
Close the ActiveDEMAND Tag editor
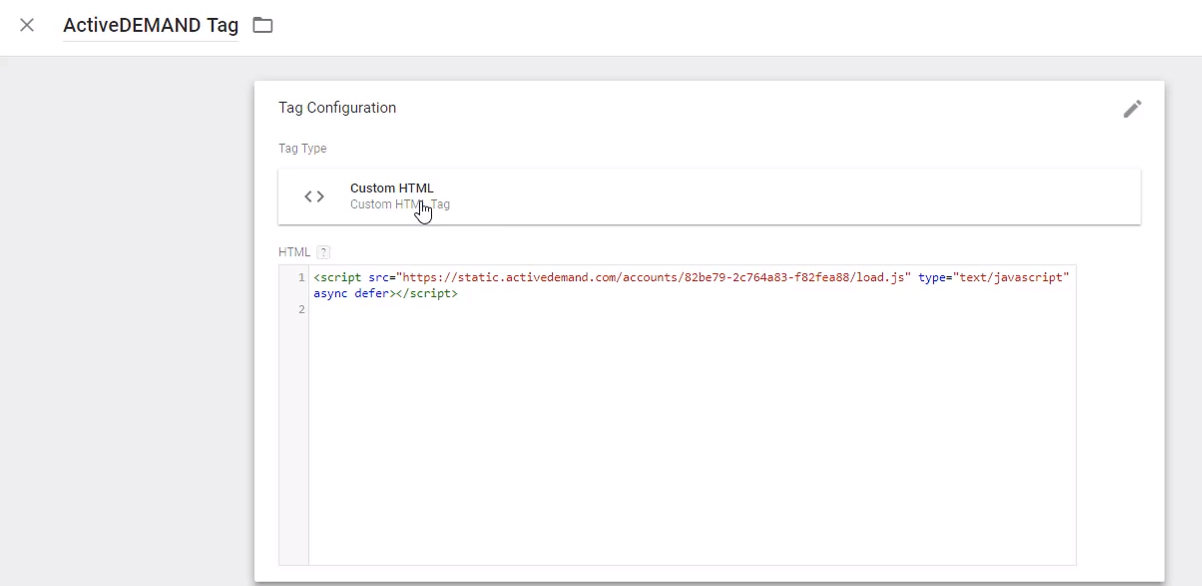pos(27,25)
